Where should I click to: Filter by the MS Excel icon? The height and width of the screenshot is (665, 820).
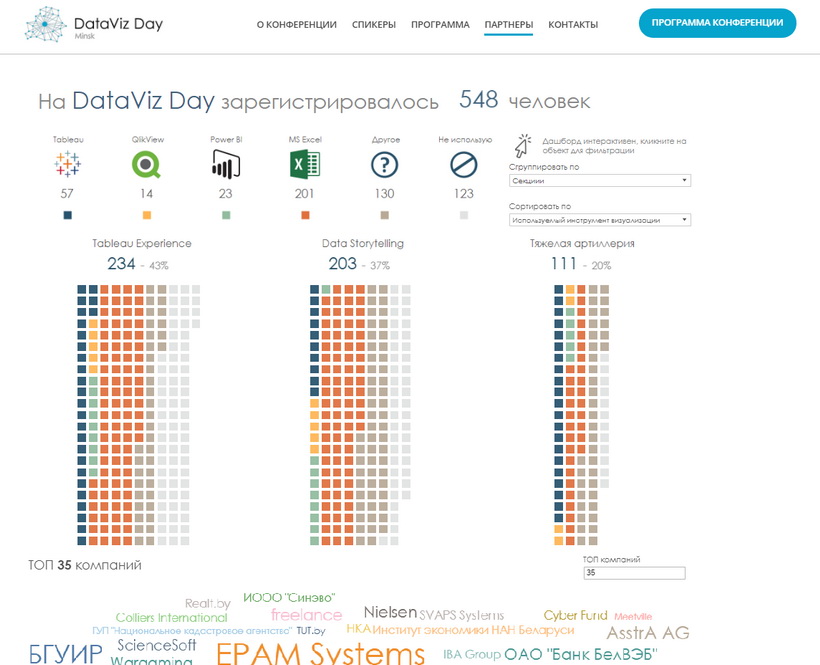click(305, 164)
